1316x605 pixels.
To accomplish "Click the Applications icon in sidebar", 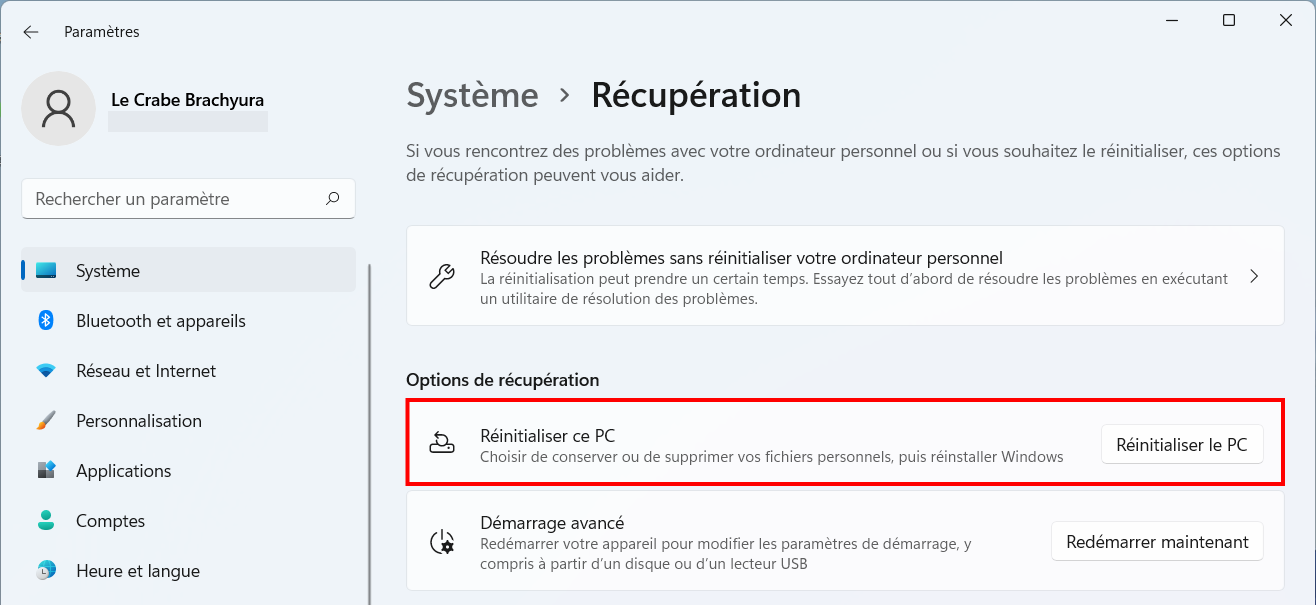I will click(46, 470).
